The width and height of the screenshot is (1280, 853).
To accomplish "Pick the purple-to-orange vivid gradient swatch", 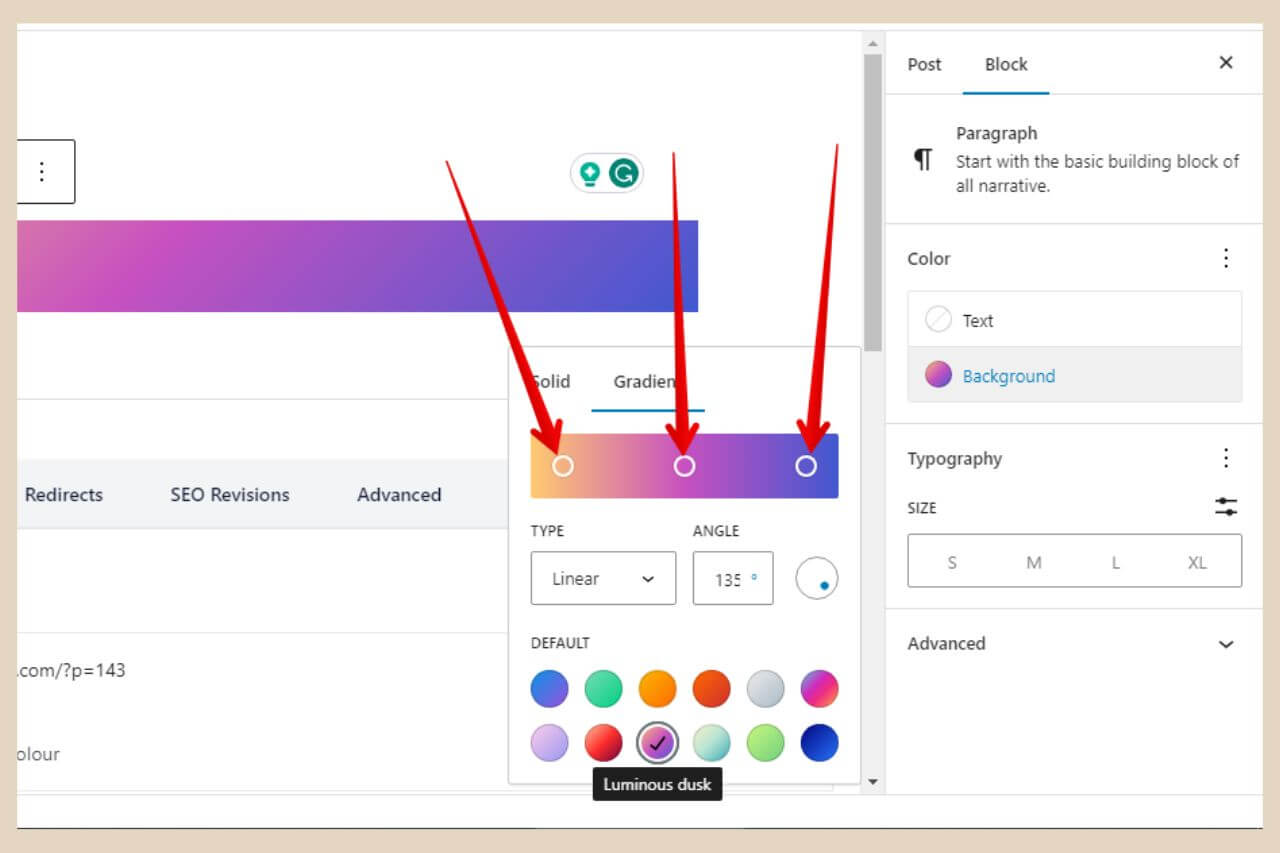I will point(819,689).
